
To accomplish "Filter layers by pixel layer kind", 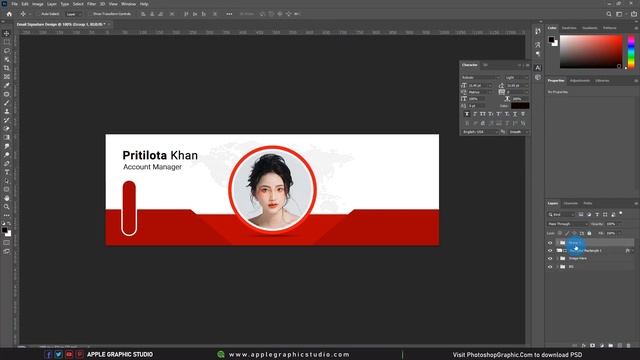I will click(x=581, y=214).
